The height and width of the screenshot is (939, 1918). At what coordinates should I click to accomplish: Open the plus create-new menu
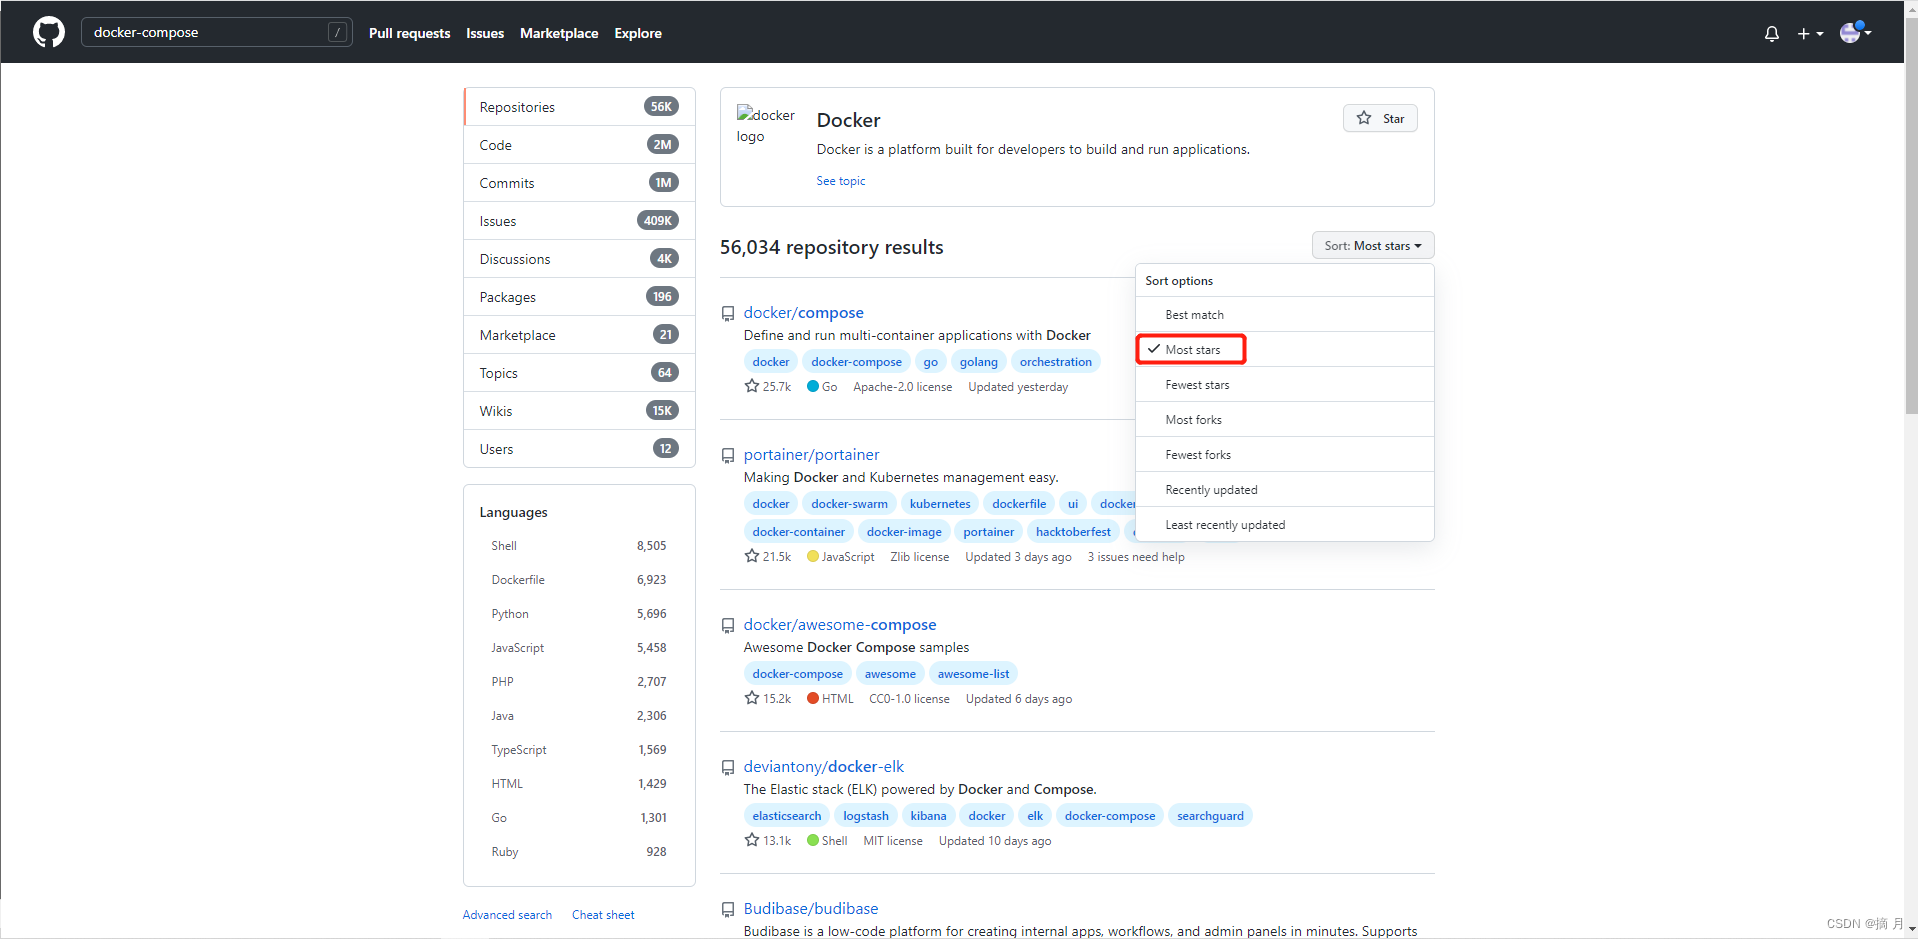point(1810,34)
